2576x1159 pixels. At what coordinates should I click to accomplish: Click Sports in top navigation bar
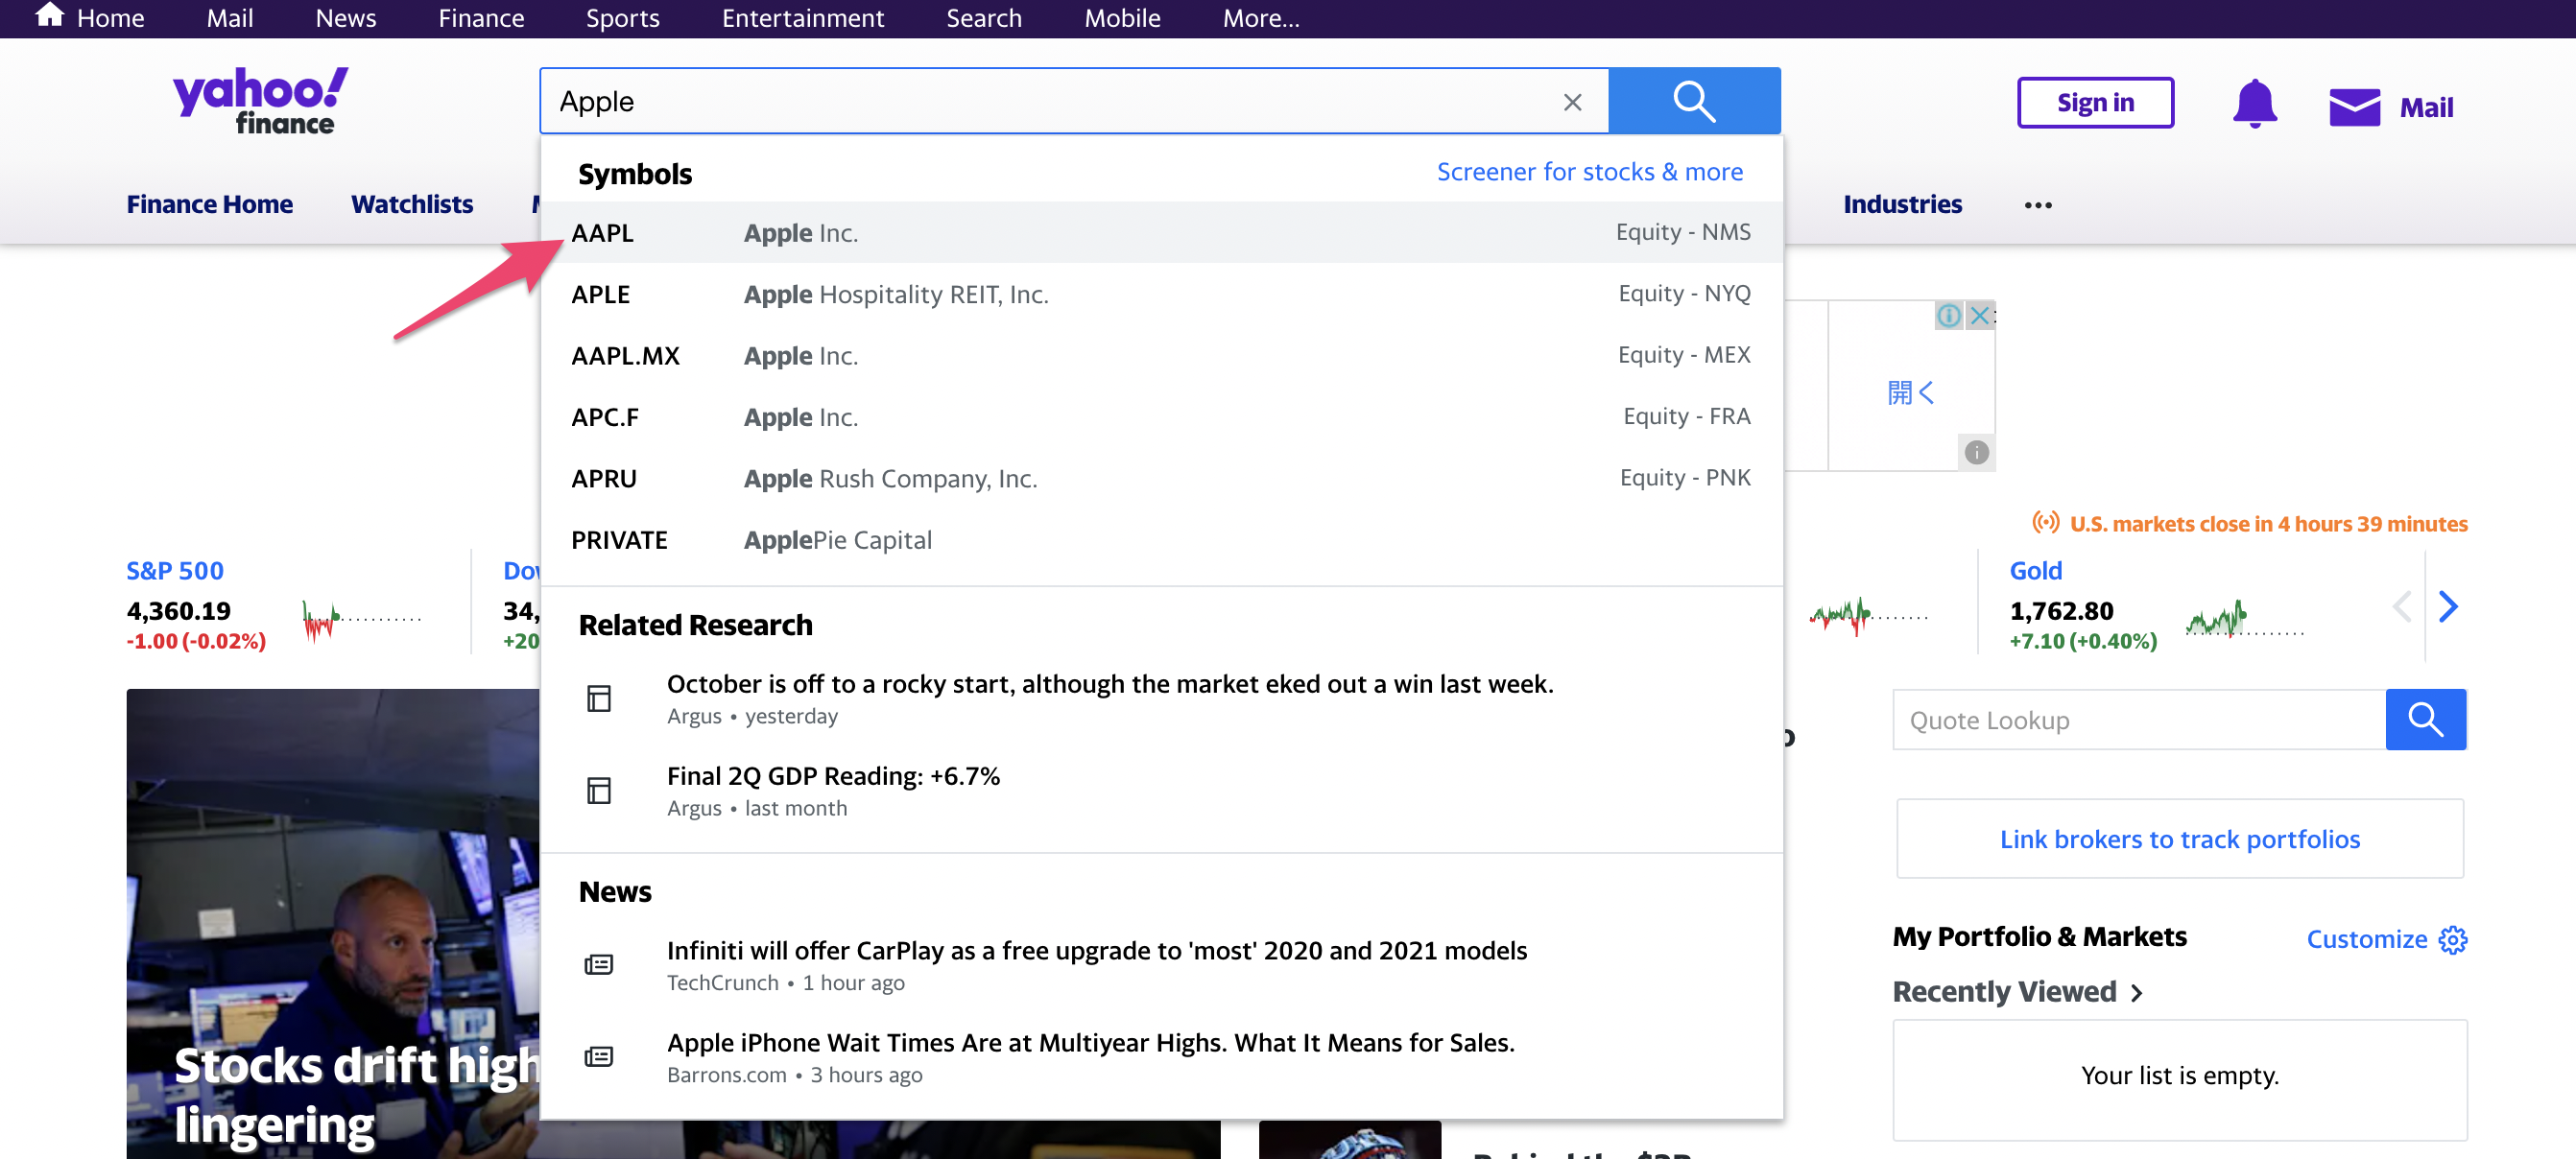(x=622, y=18)
